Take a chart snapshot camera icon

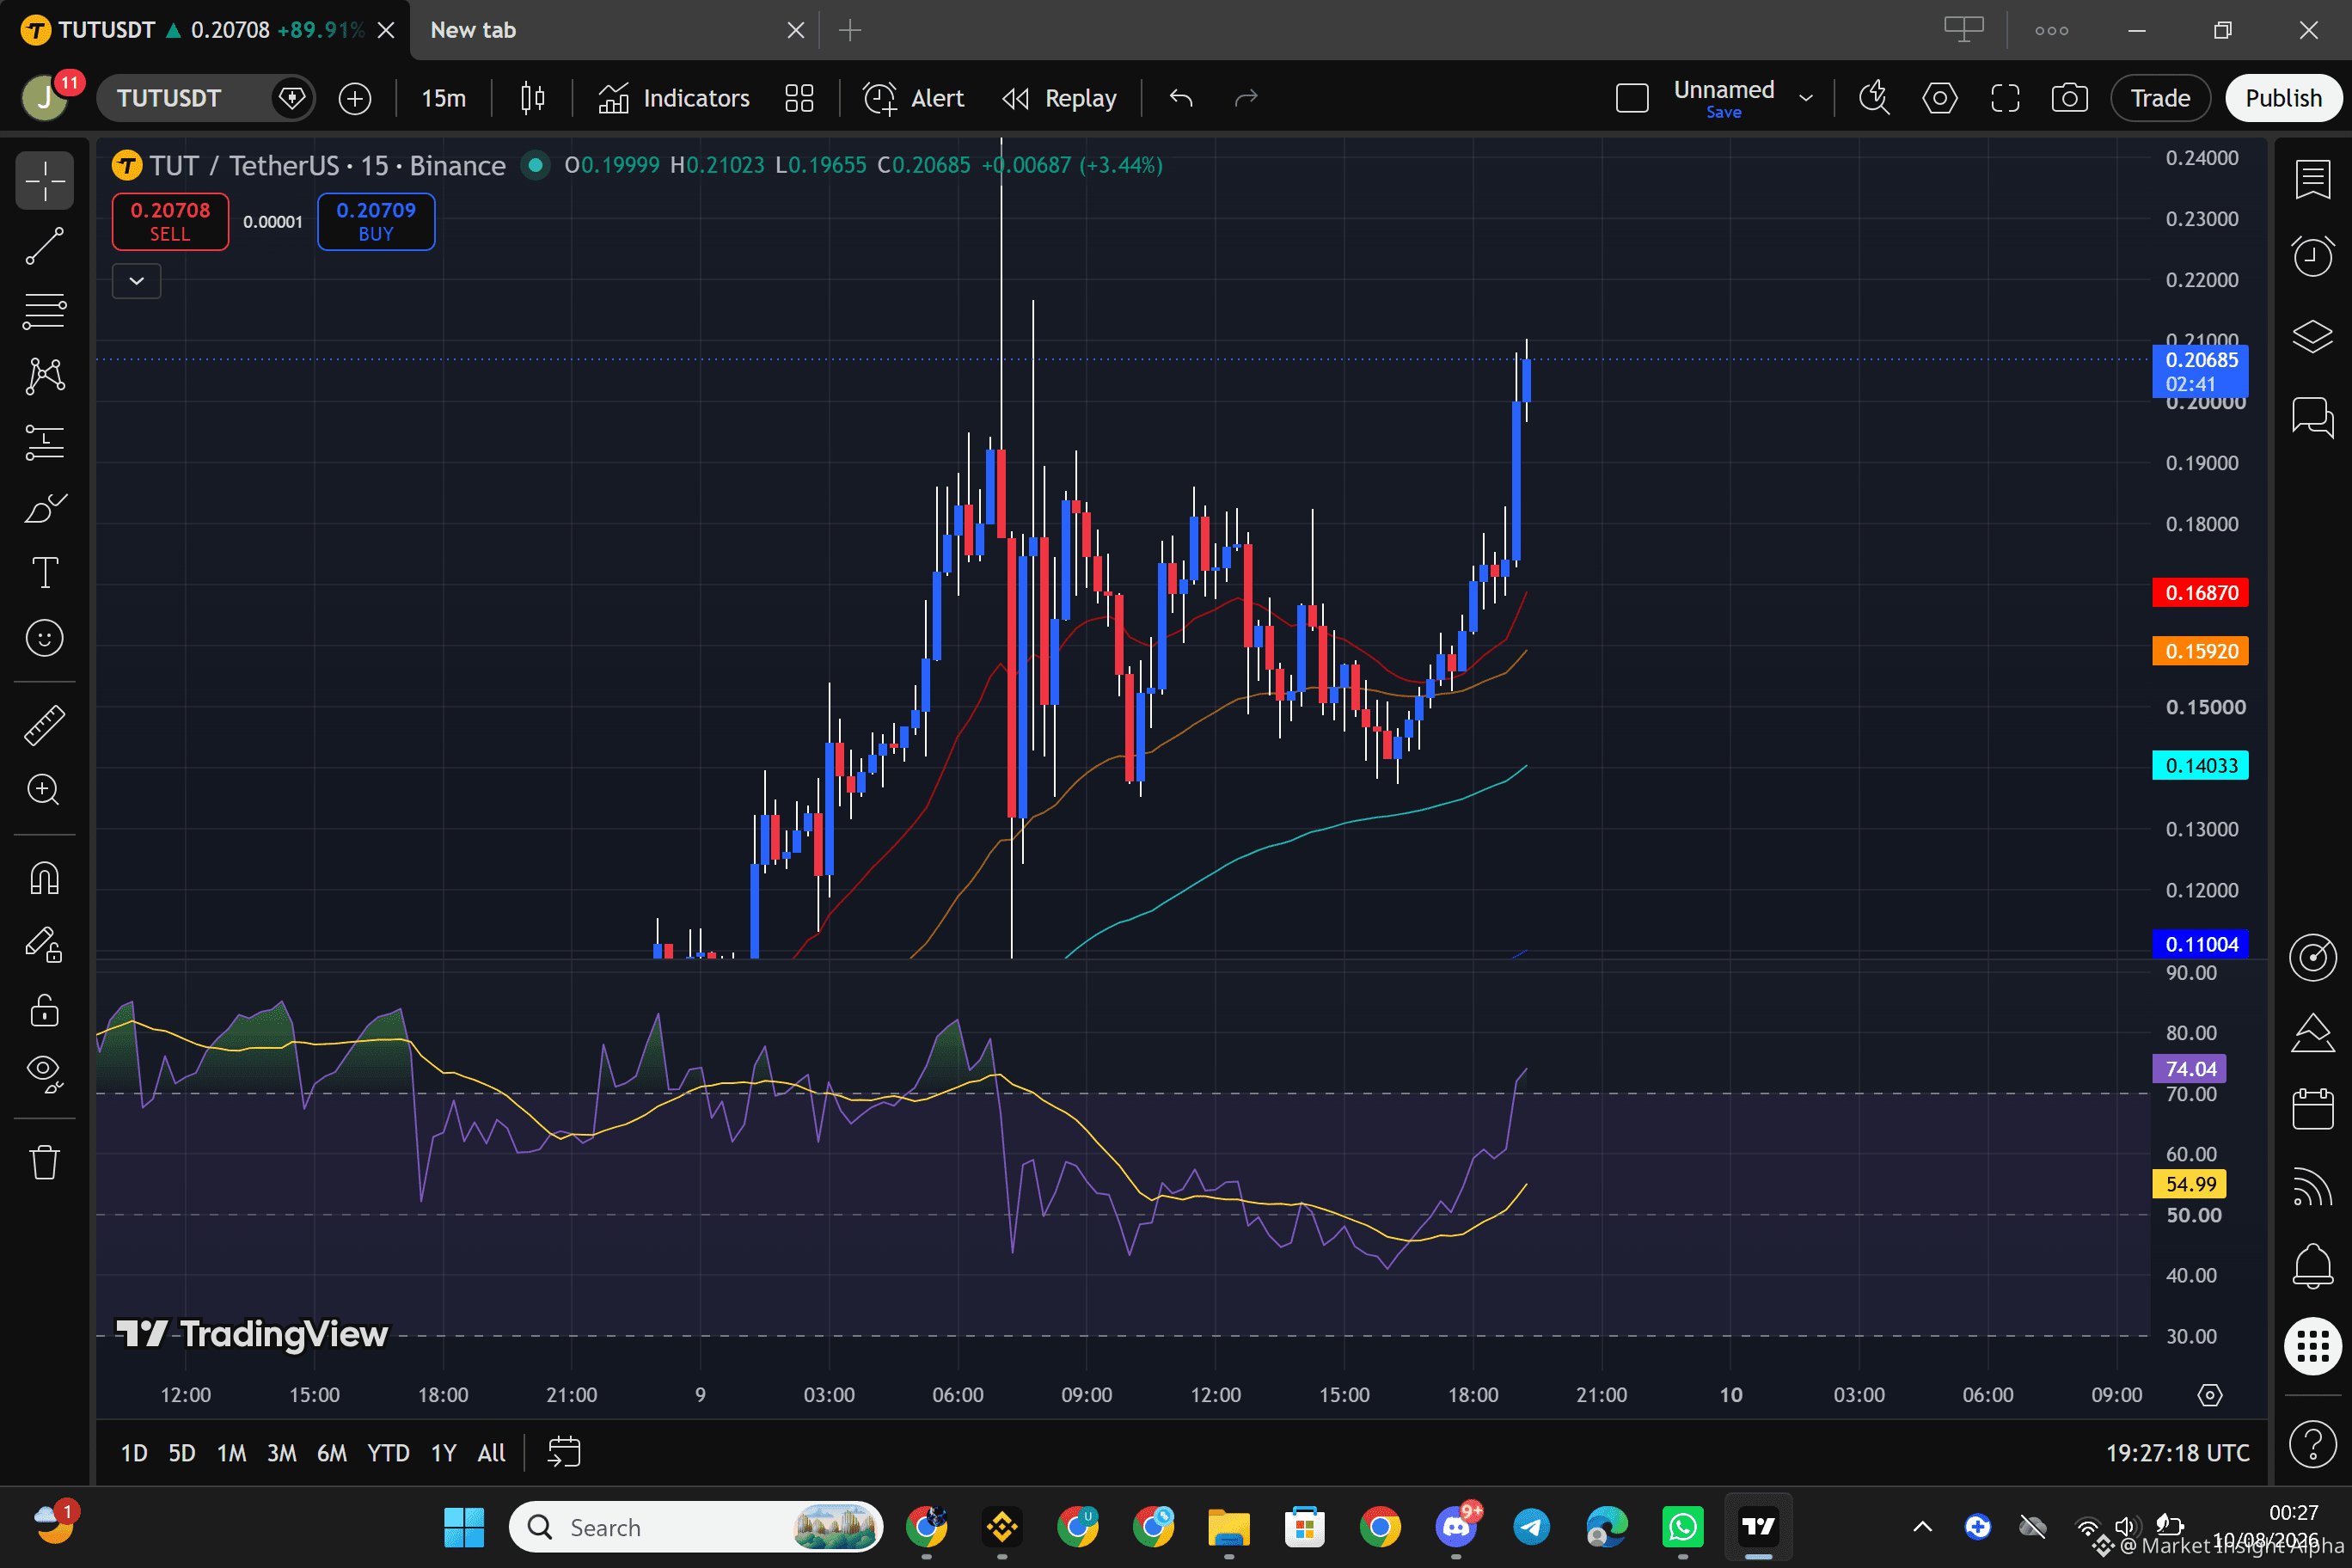(x=2070, y=98)
